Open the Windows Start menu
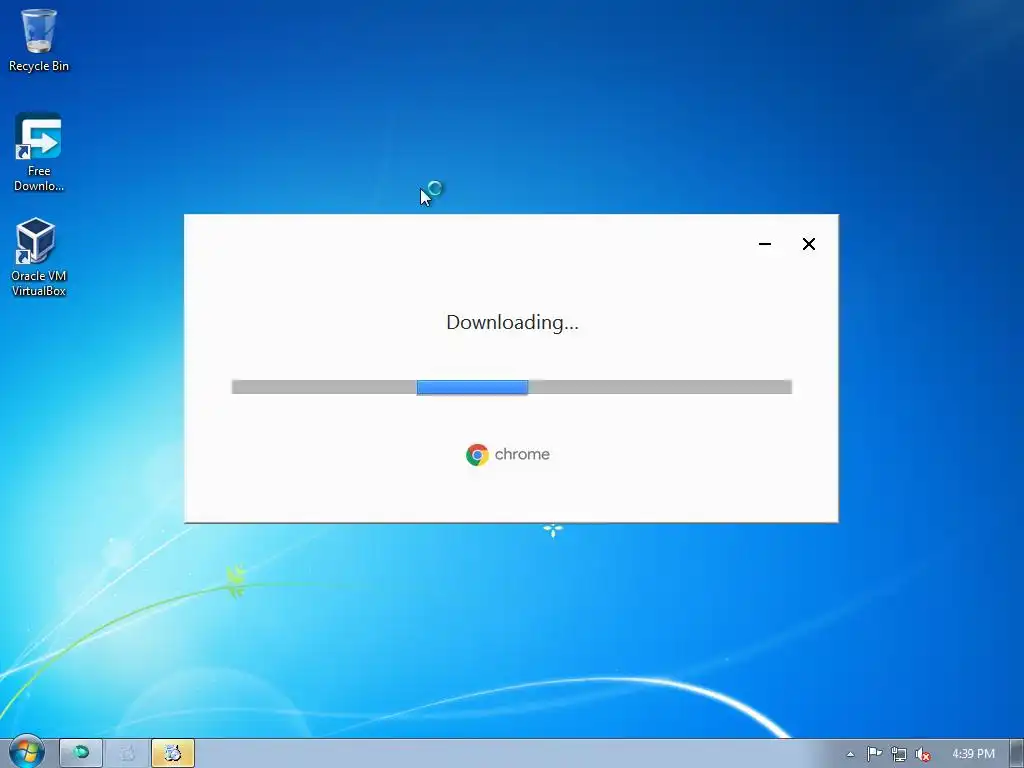This screenshot has width=1024, height=768. [26, 753]
